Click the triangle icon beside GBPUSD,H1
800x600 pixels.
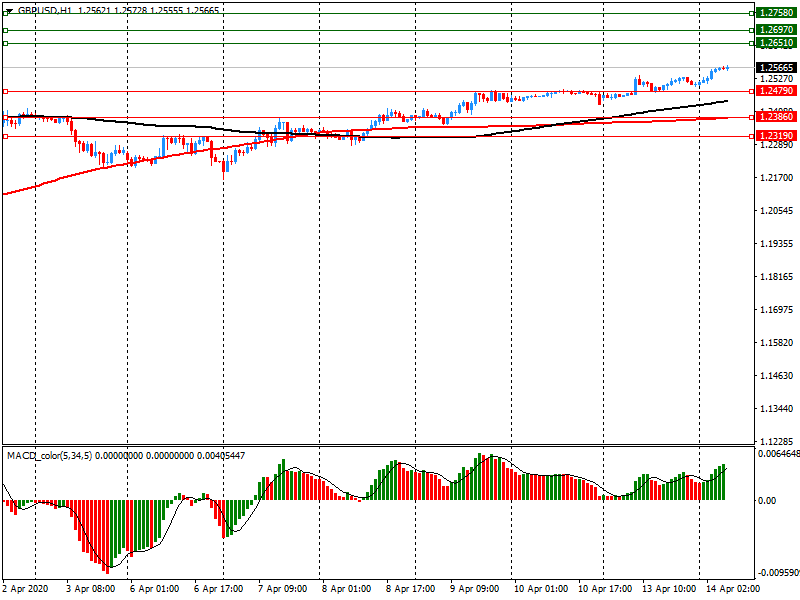coord(9,9)
